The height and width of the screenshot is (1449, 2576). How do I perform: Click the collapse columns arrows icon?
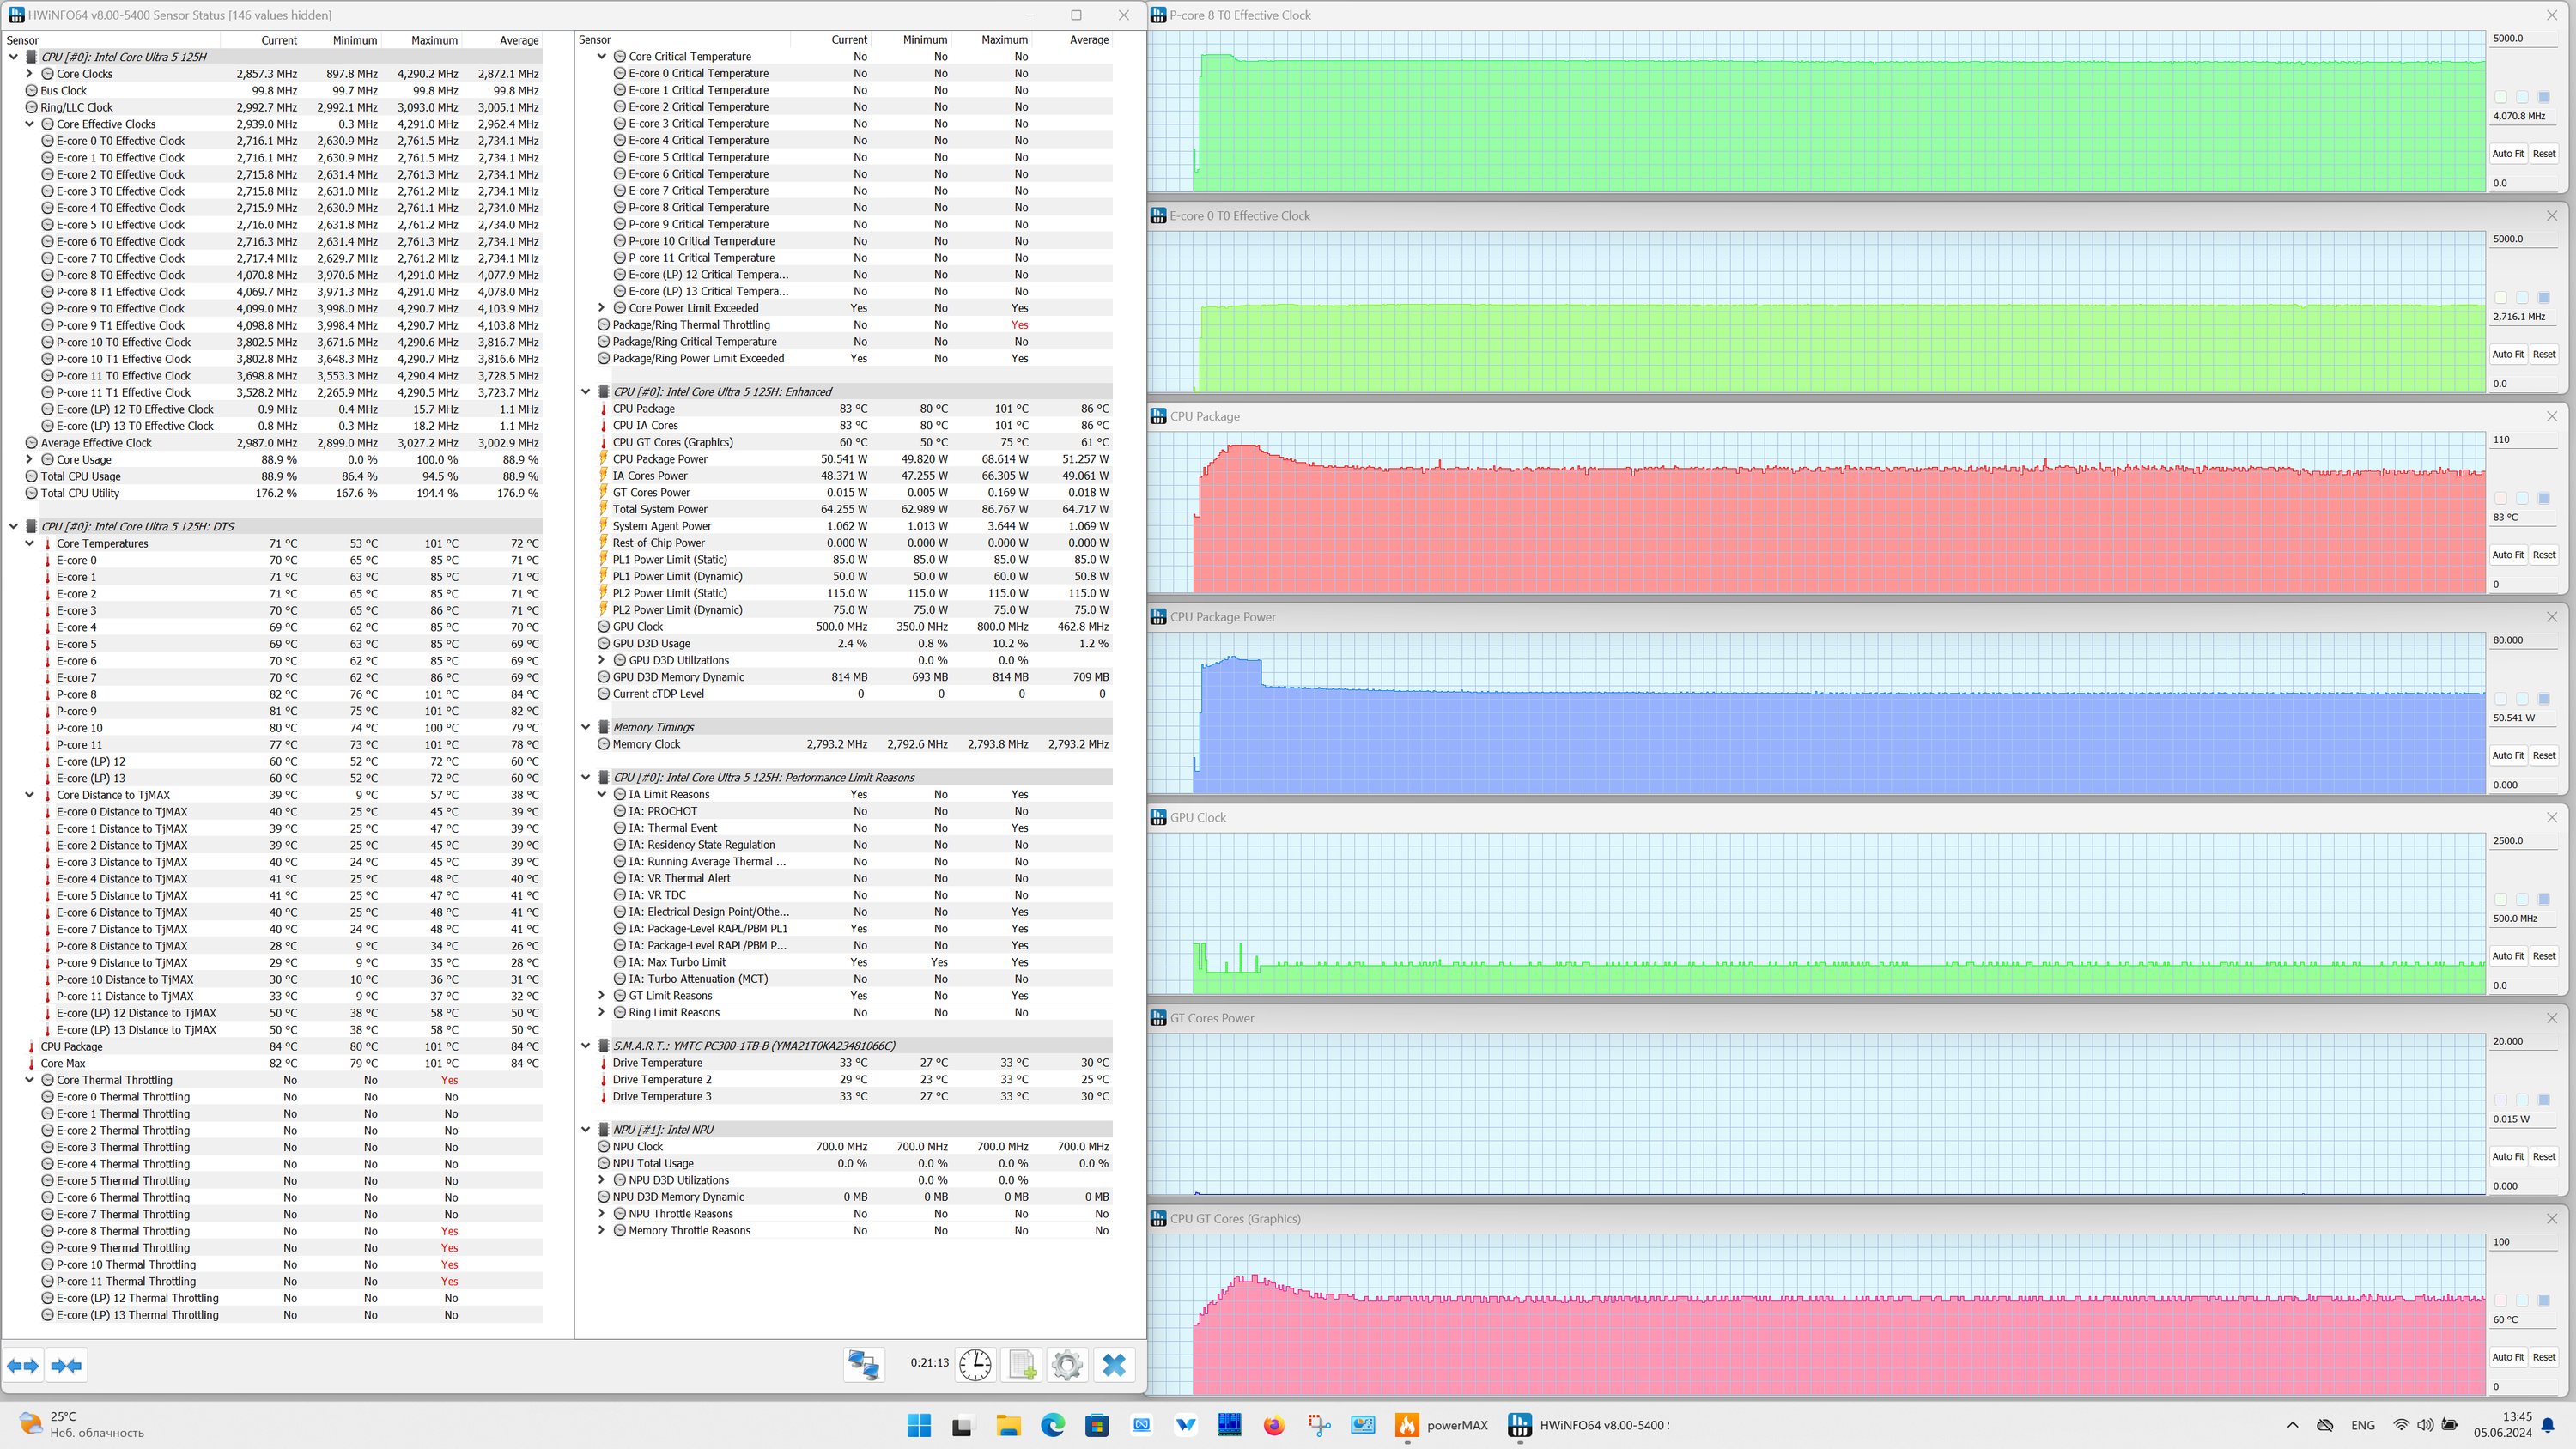click(x=67, y=1365)
